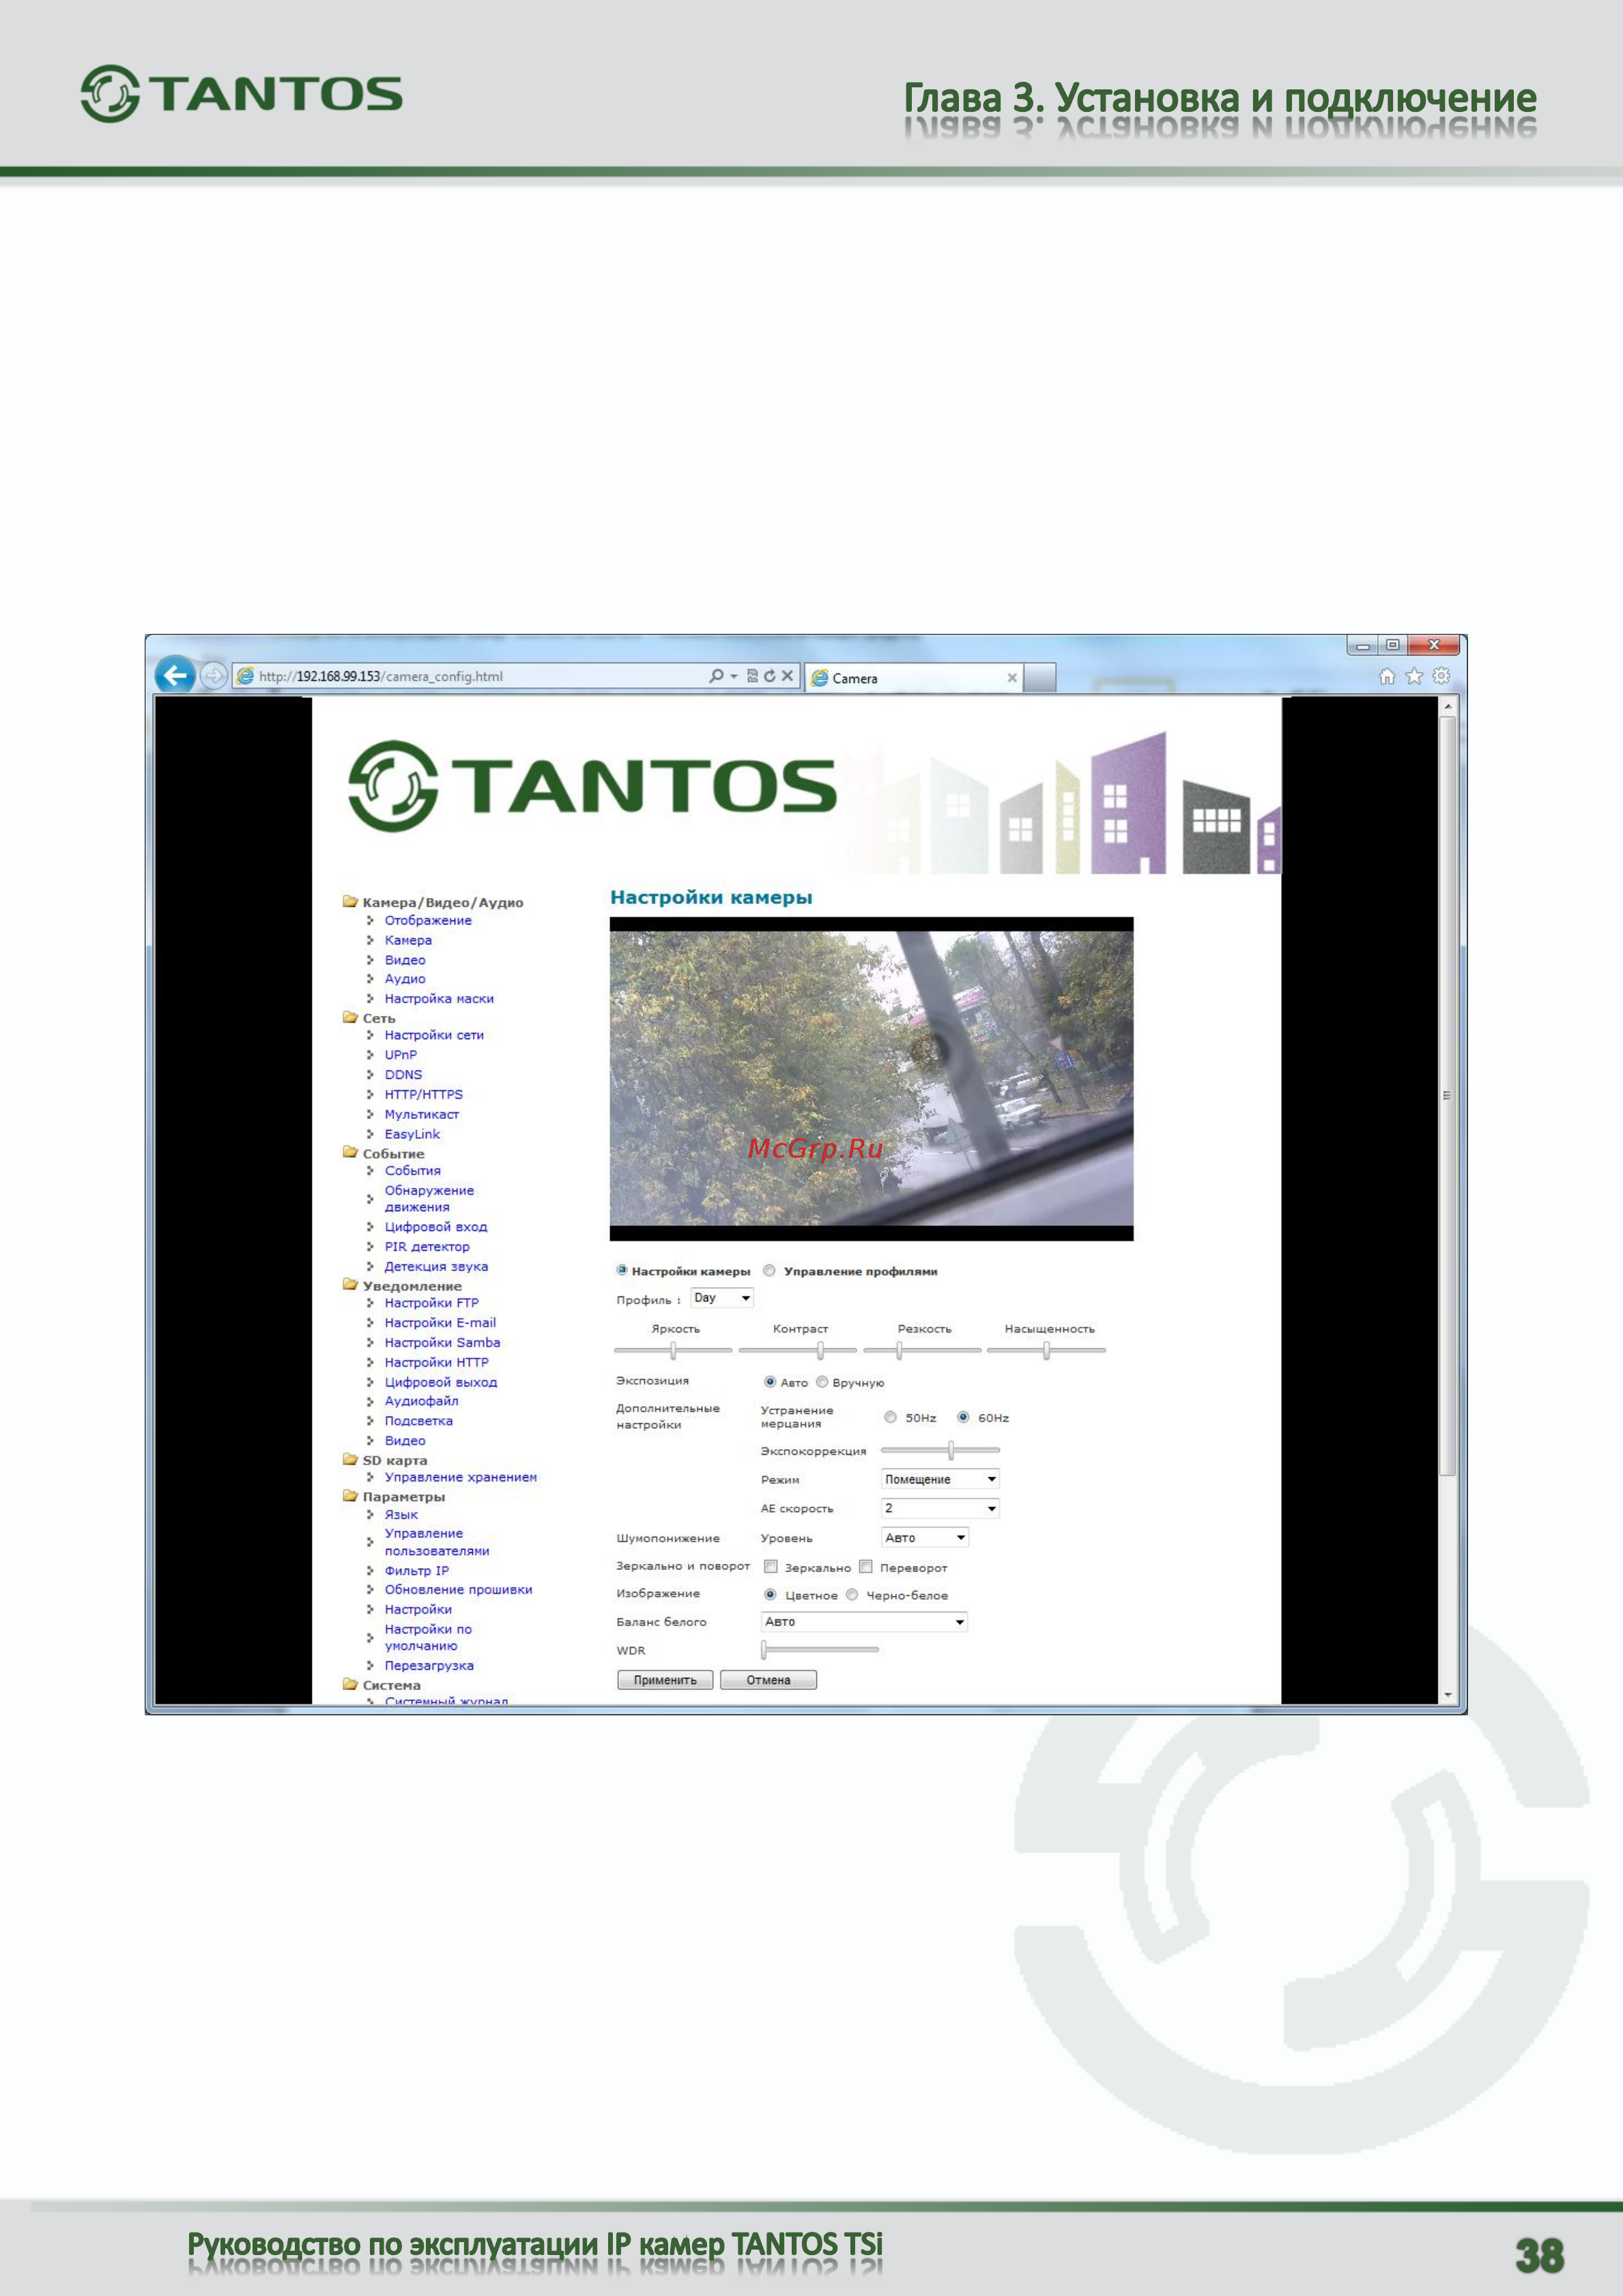Viewport: 1623px width, 2296px height.
Task: Open the address bar search dropdown arrow
Action: click(x=734, y=677)
